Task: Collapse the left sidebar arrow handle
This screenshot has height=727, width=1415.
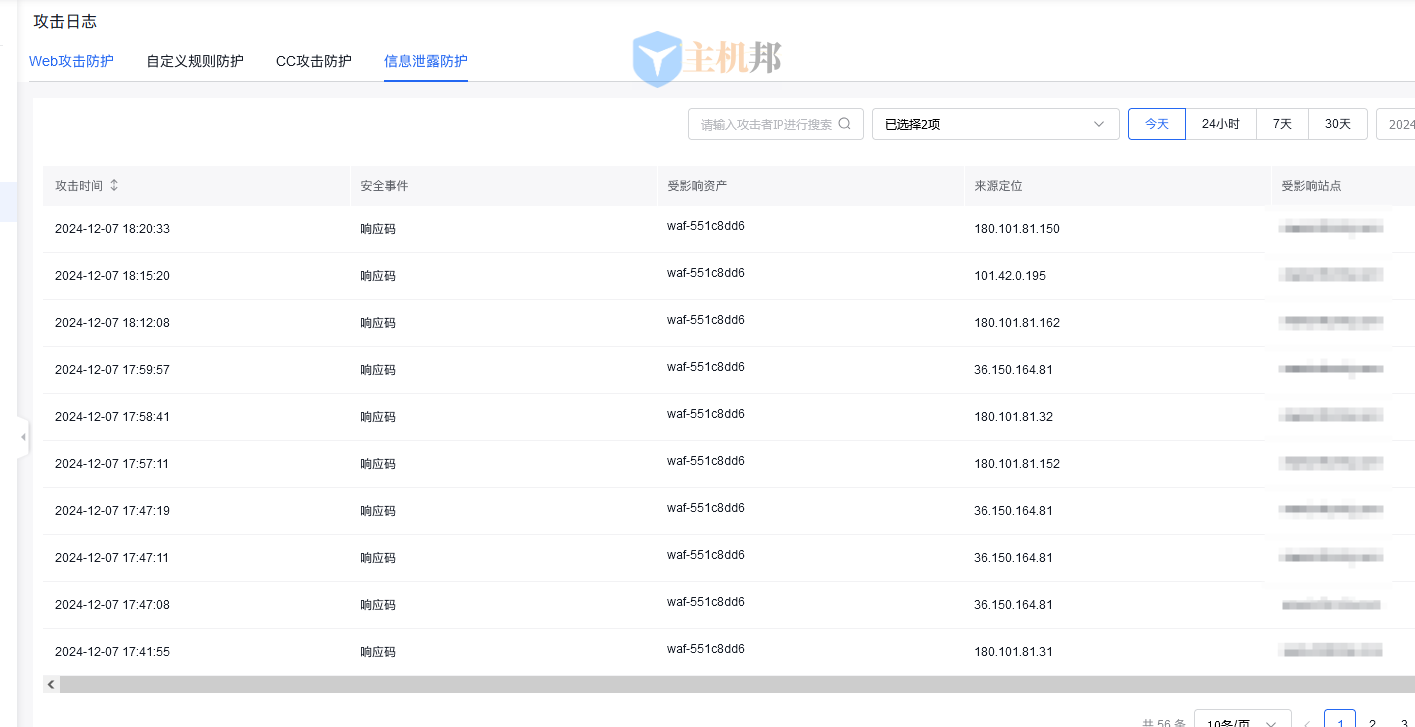Action: 23,437
